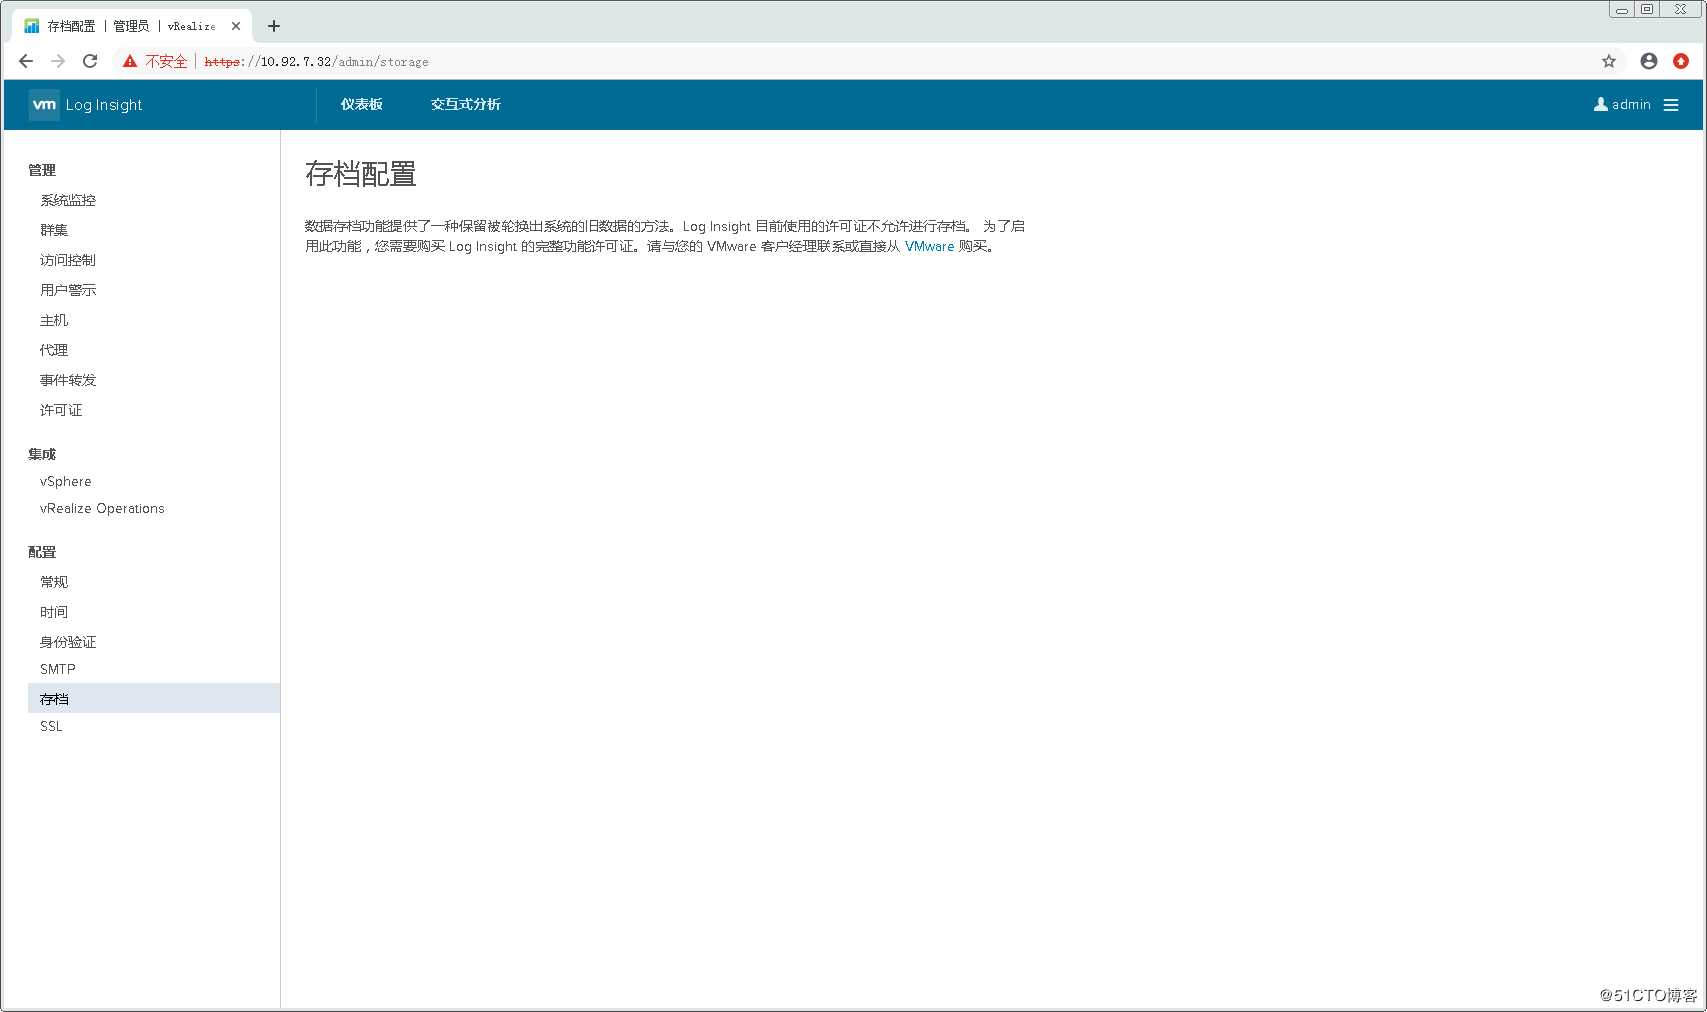
Task: Click the browser back arrow
Action: click(26, 61)
